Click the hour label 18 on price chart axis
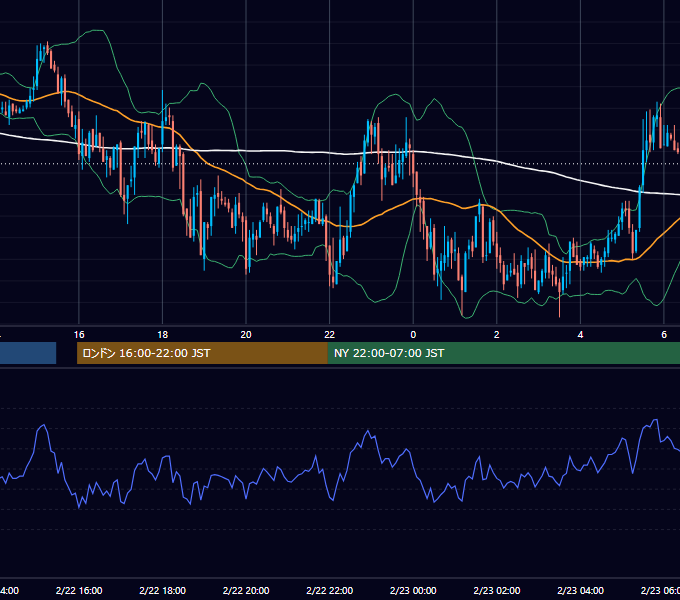680x600 pixels. pyautogui.click(x=162, y=335)
